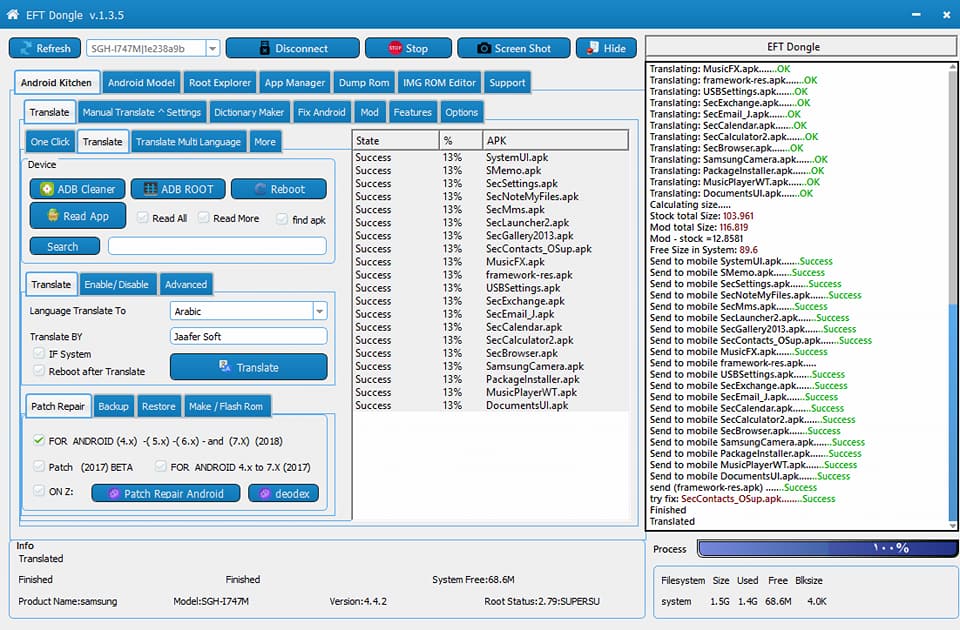Click the Reboot circular icon
960x630 pixels.
(260, 189)
